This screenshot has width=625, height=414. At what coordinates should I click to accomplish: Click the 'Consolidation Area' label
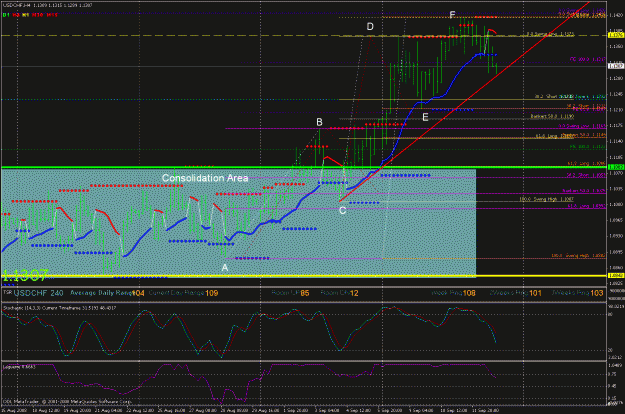tap(205, 178)
